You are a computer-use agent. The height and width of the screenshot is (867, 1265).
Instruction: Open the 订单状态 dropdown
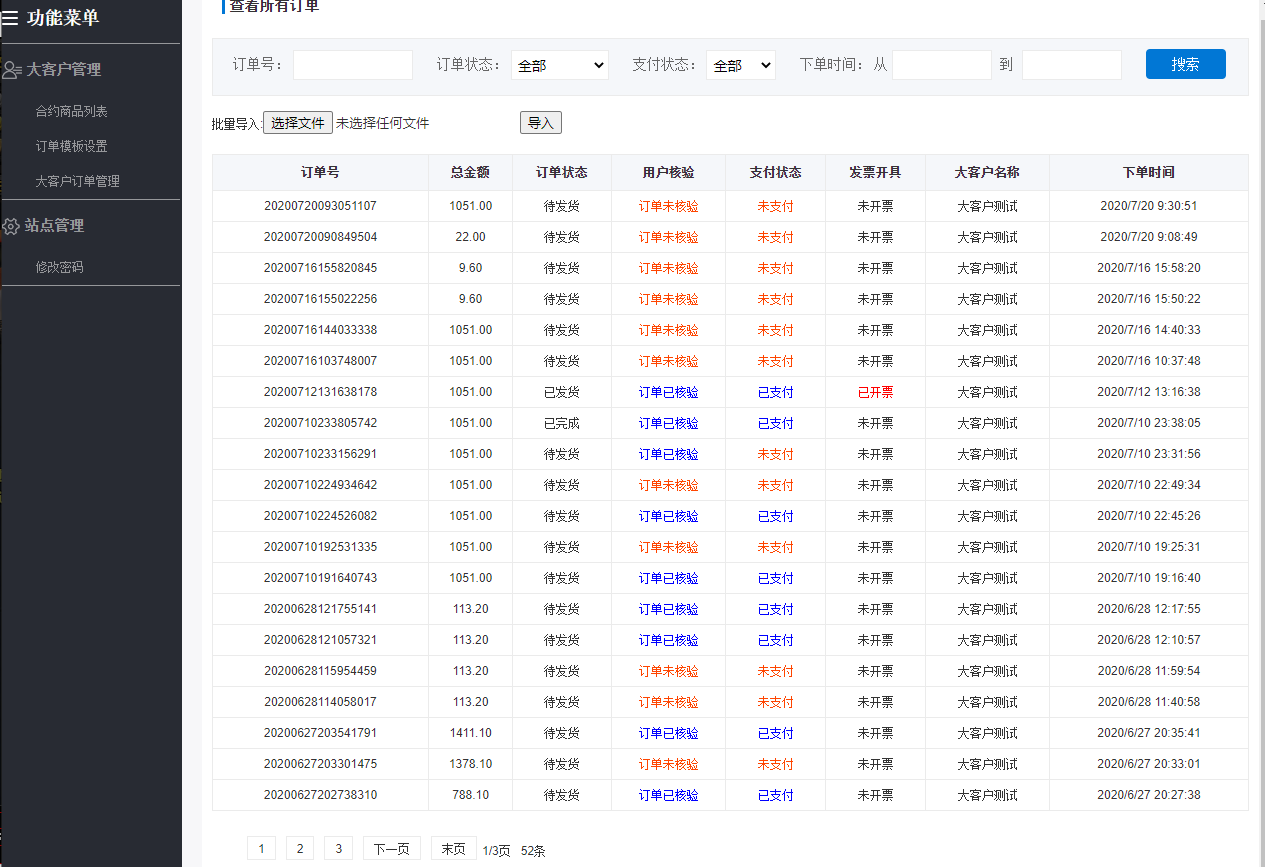point(560,65)
